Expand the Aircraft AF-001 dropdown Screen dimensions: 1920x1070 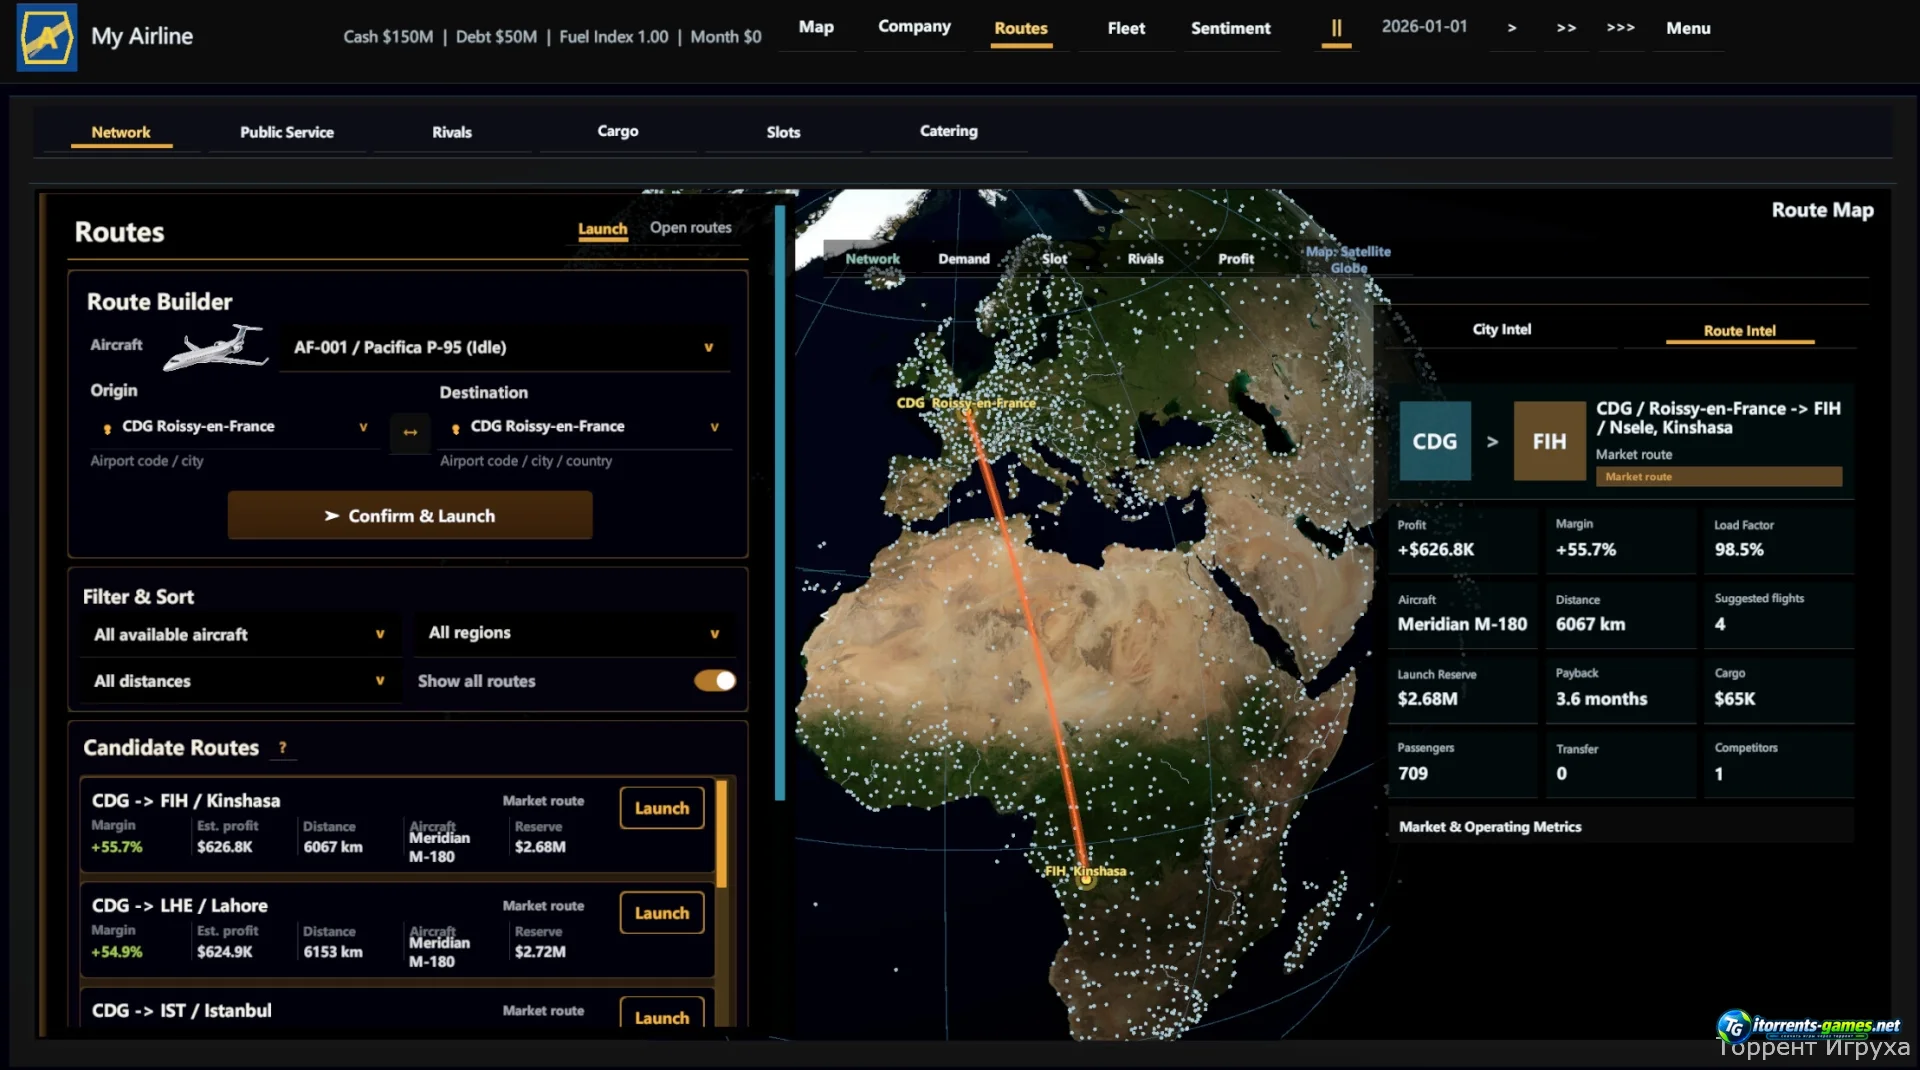[505, 348]
